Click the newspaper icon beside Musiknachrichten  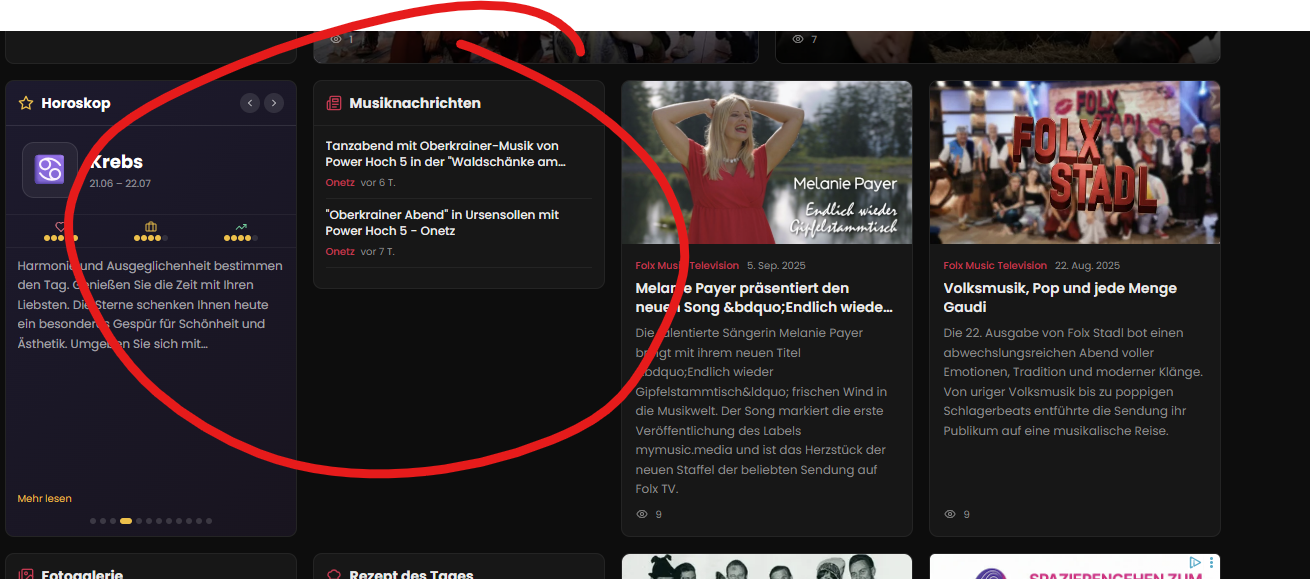coord(334,103)
